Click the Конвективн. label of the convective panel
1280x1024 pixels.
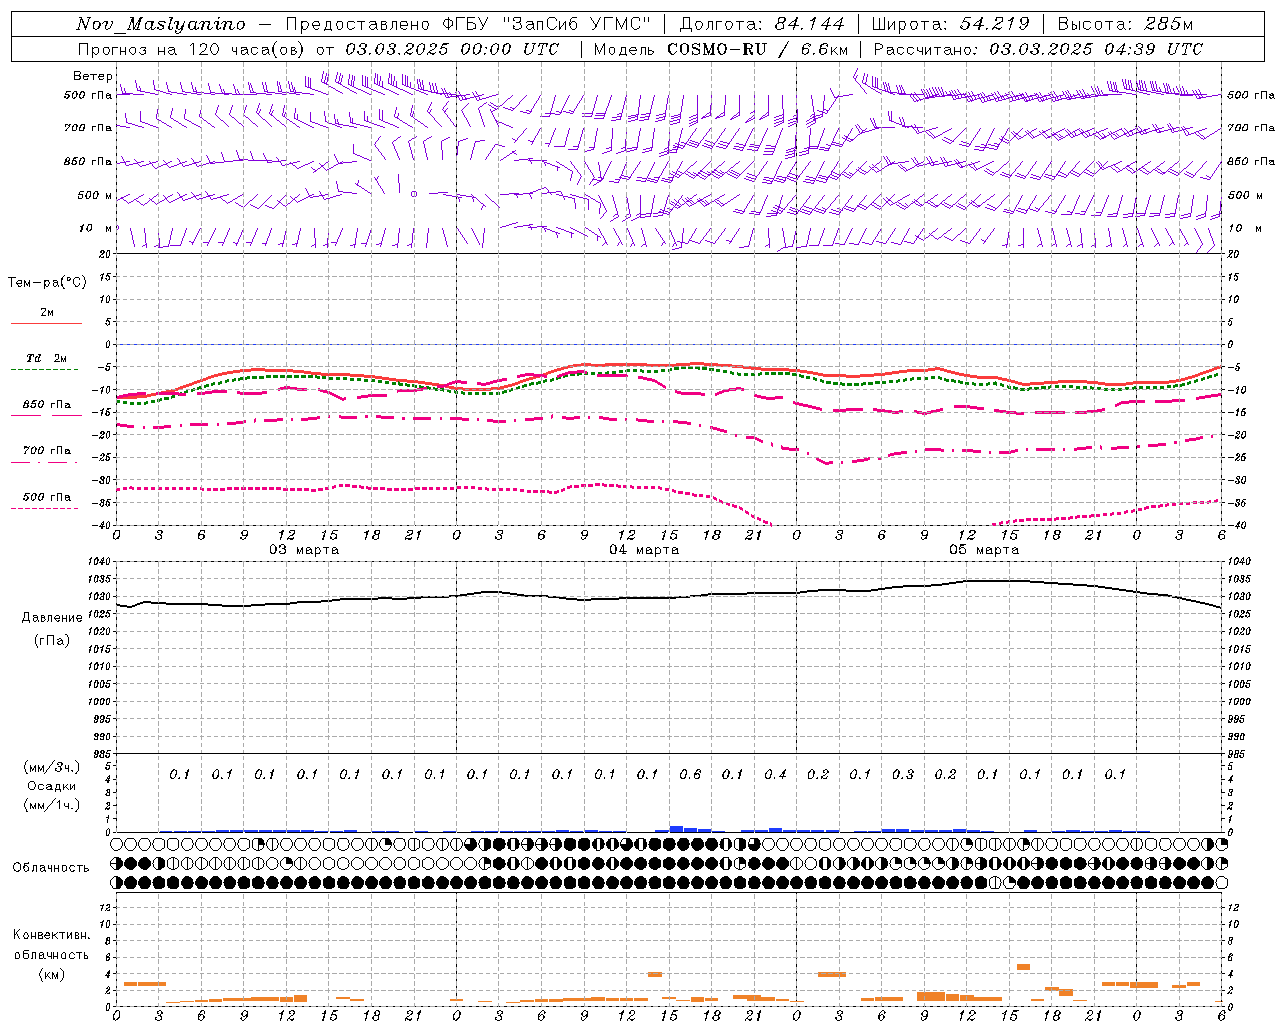pos(51,935)
